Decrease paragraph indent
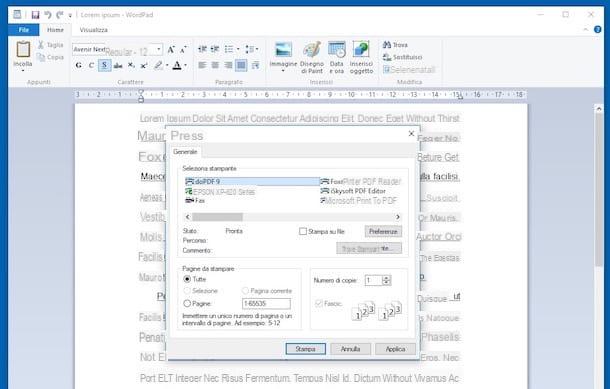The width and height of the screenshot is (610, 389). point(202,49)
